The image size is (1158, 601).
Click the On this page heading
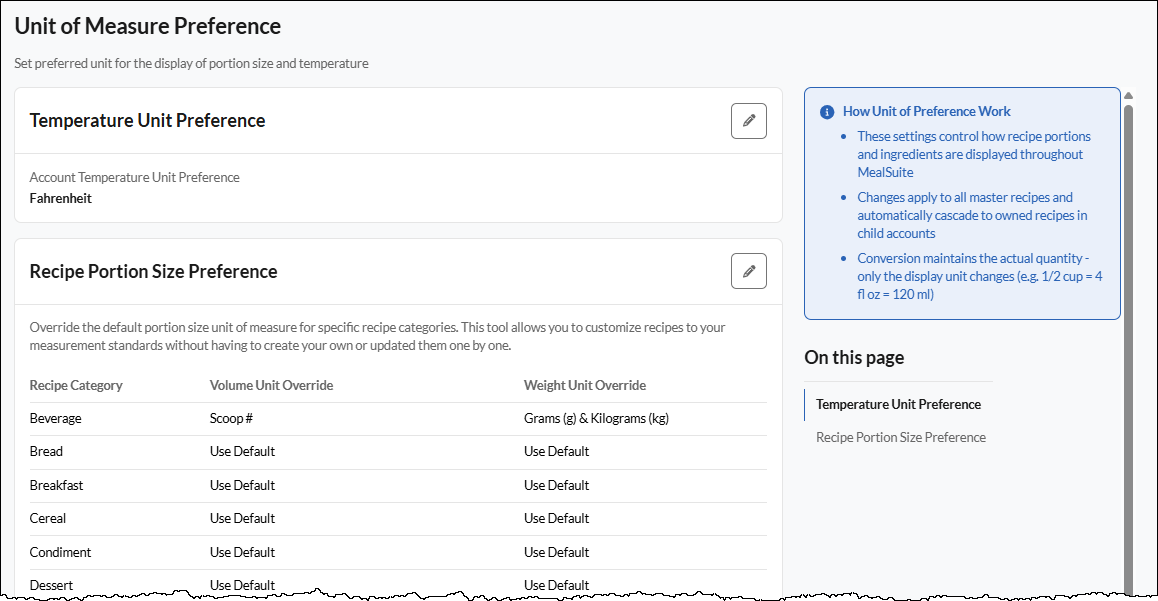click(x=854, y=357)
